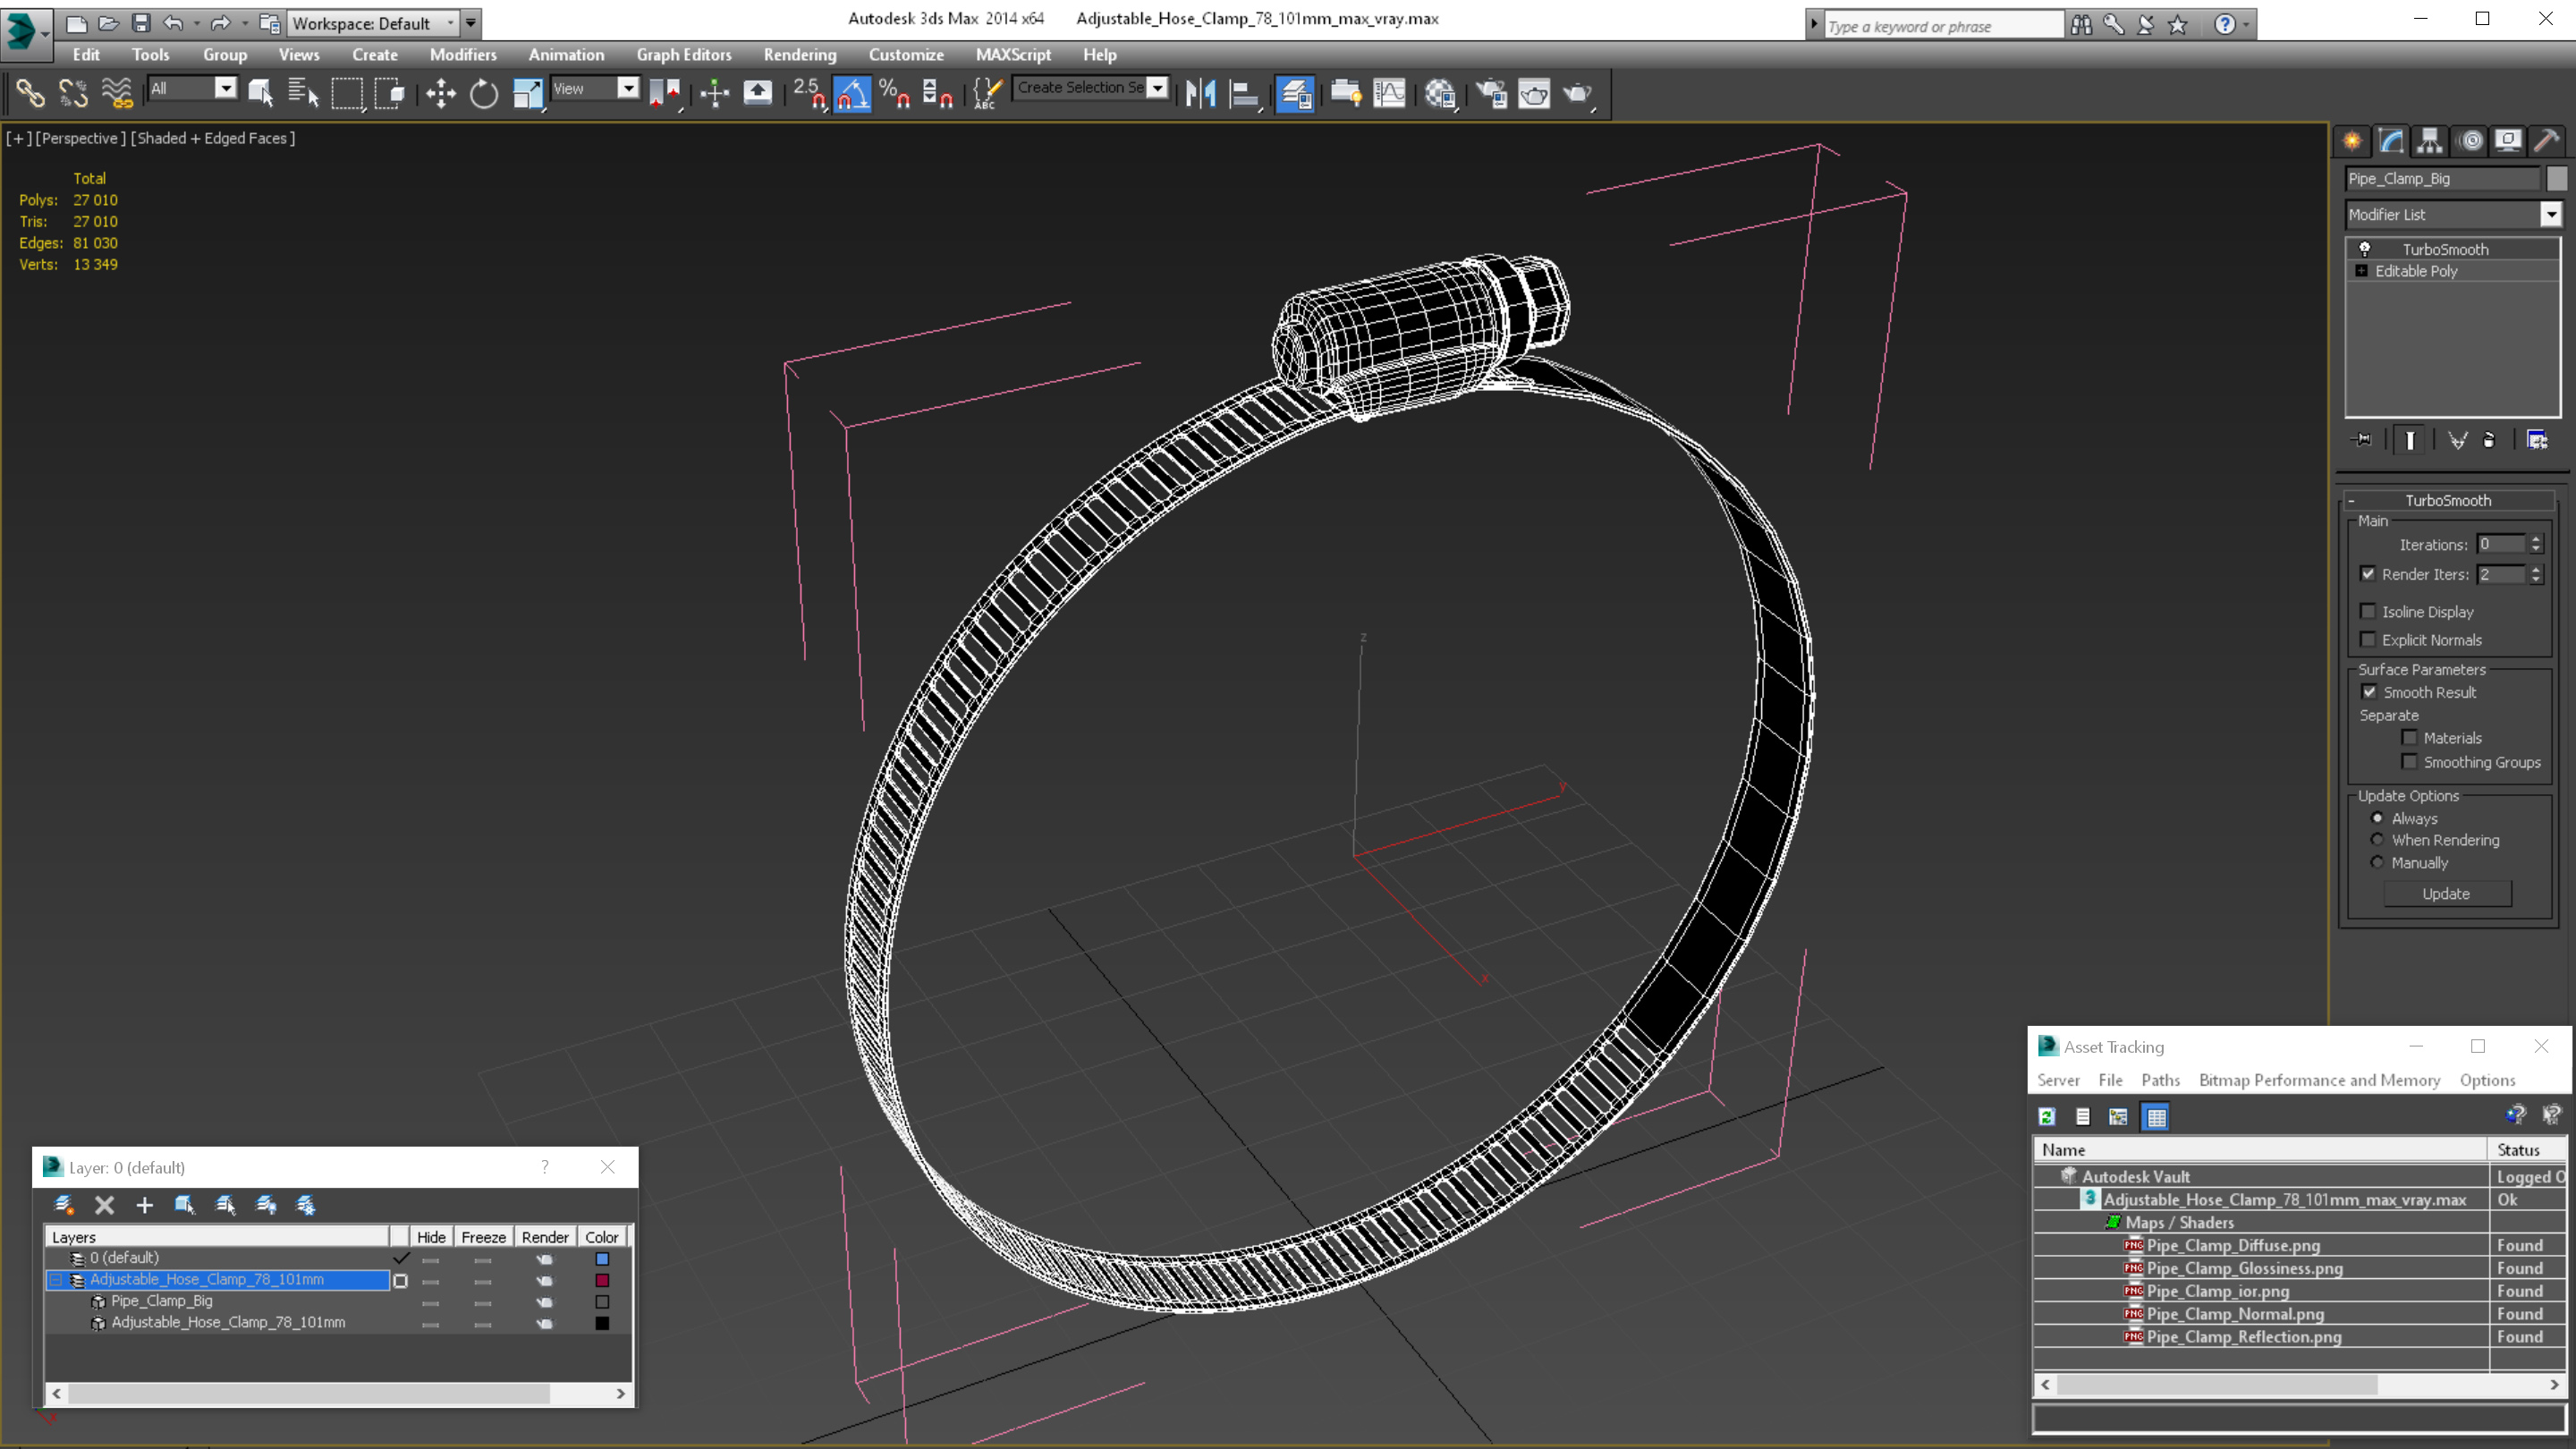Collapse the TurboSmooth rollout header
This screenshot has height=1449, width=2576.
pyautogui.click(x=2448, y=500)
